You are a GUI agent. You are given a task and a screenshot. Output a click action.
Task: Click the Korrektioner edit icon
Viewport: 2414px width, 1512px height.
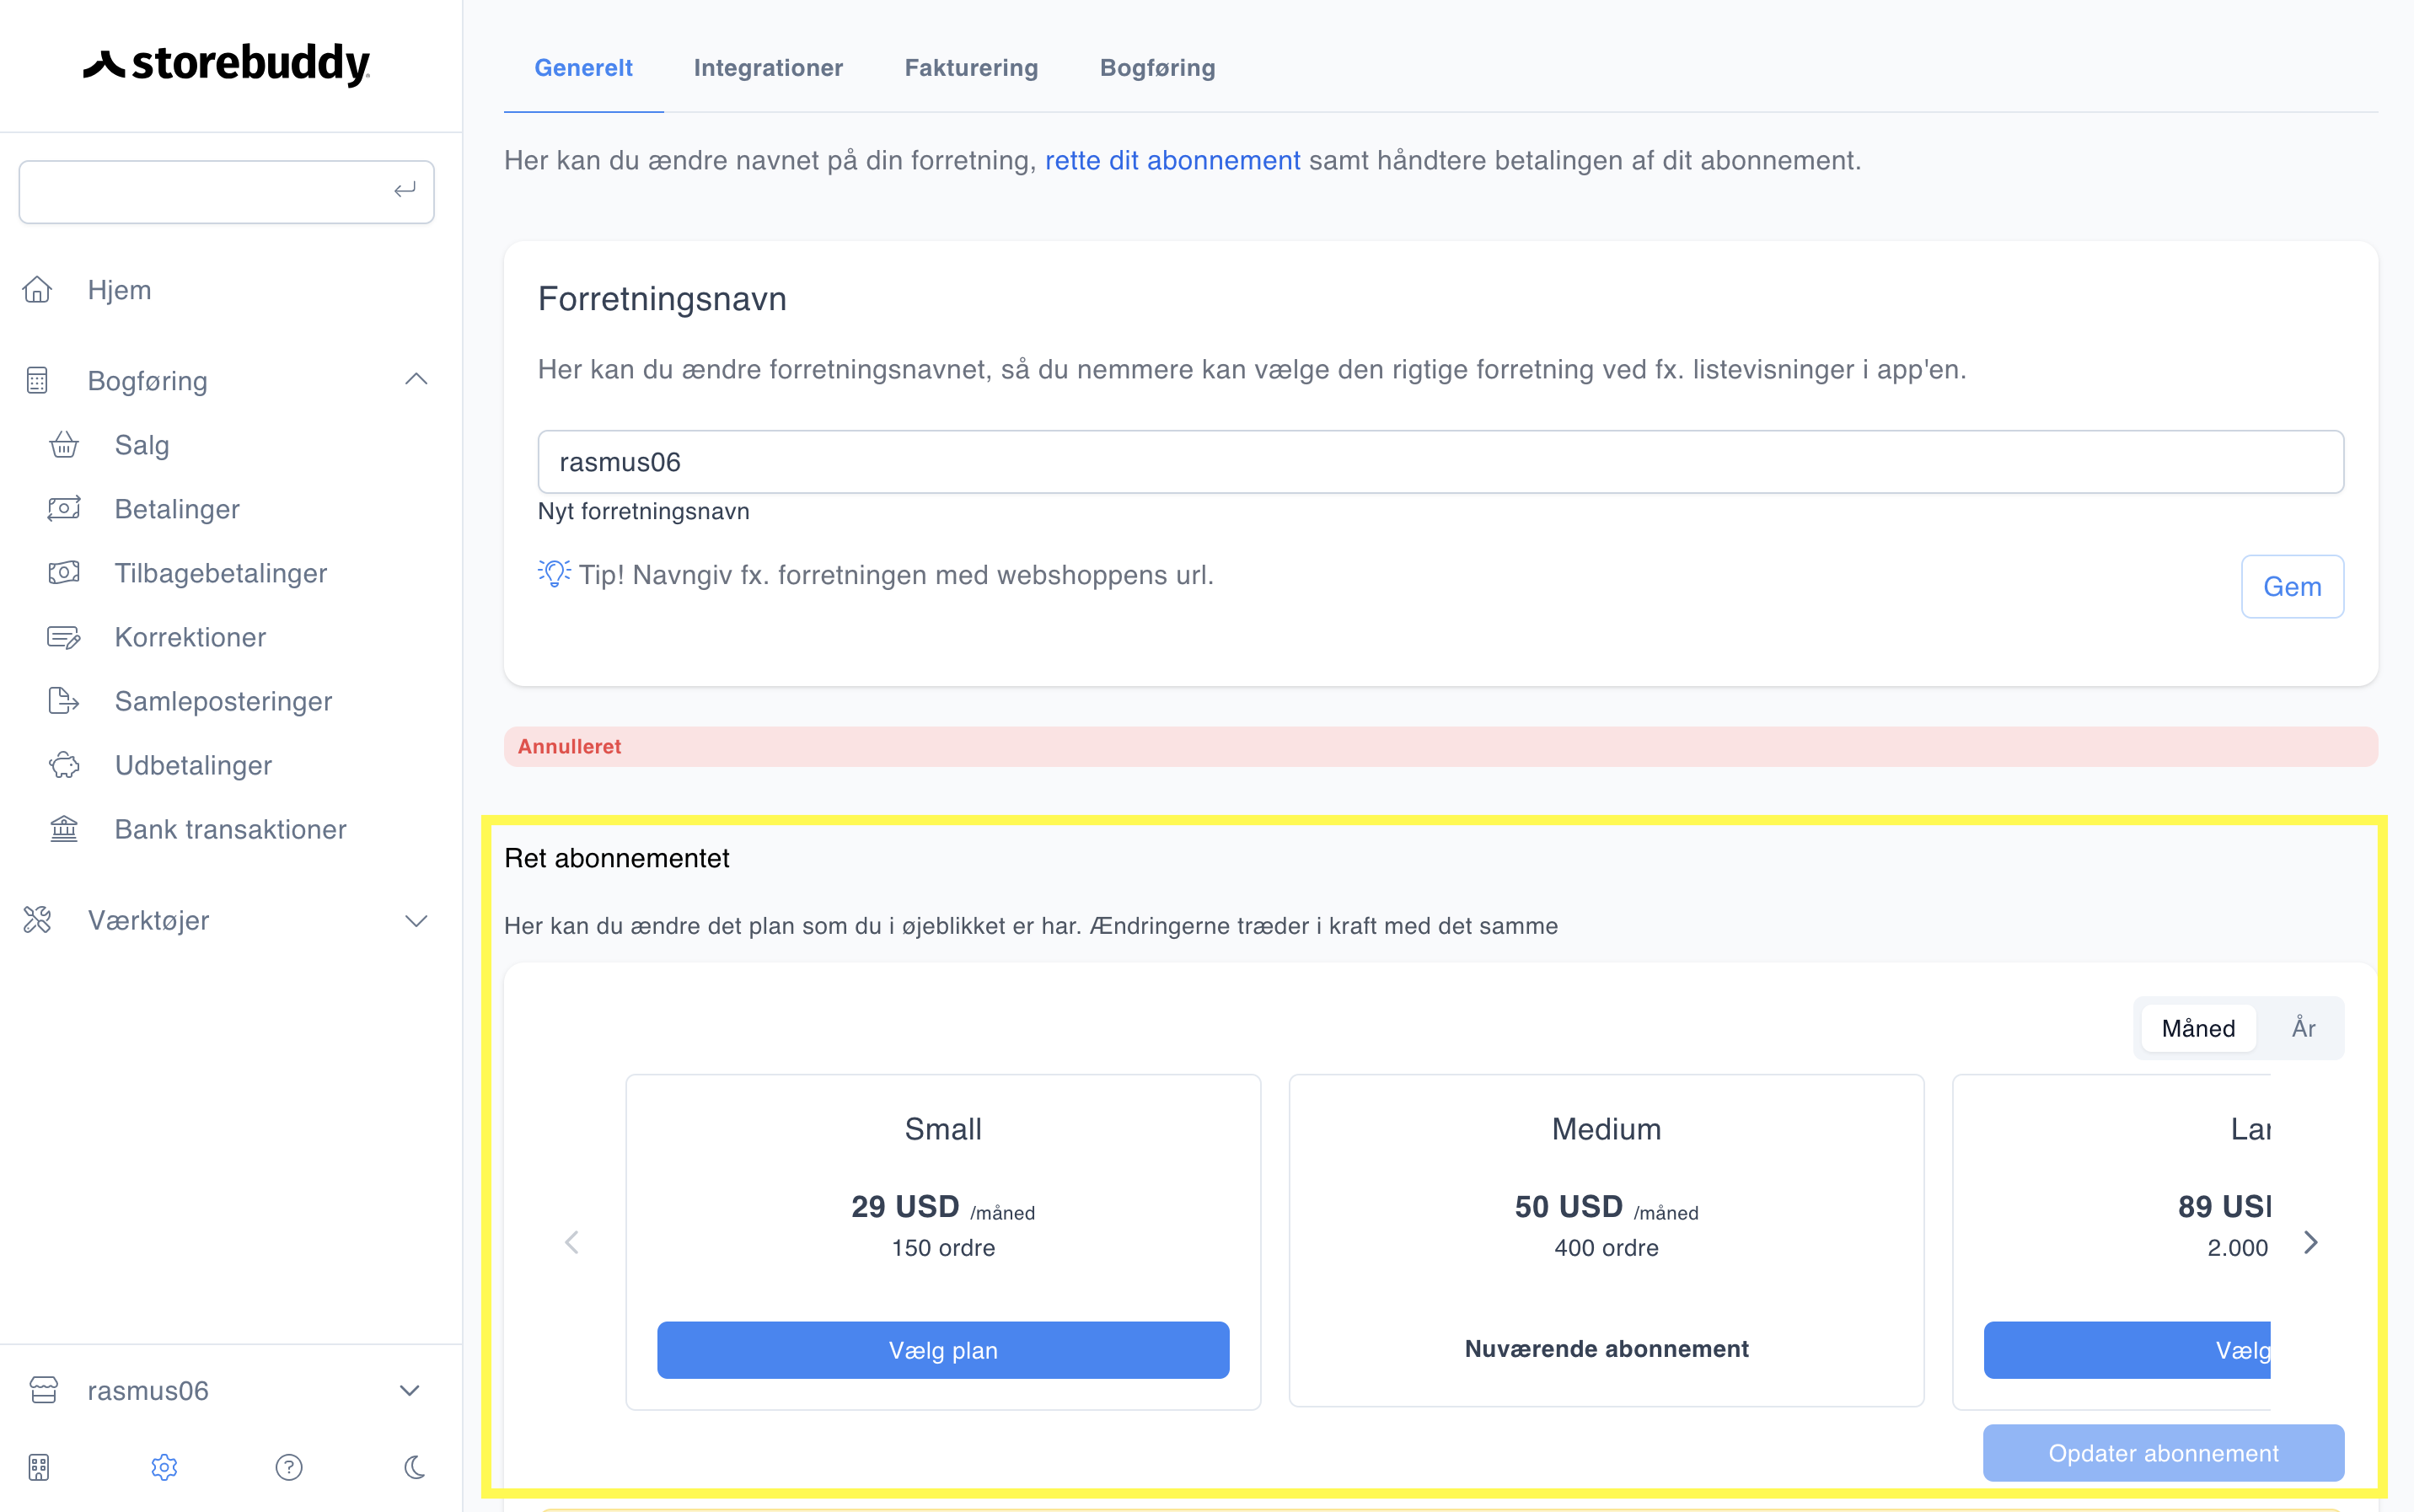coord(64,637)
